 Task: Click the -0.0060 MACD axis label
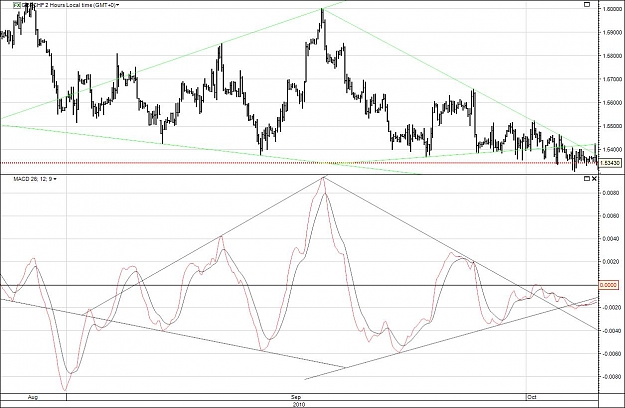tap(610, 354)
